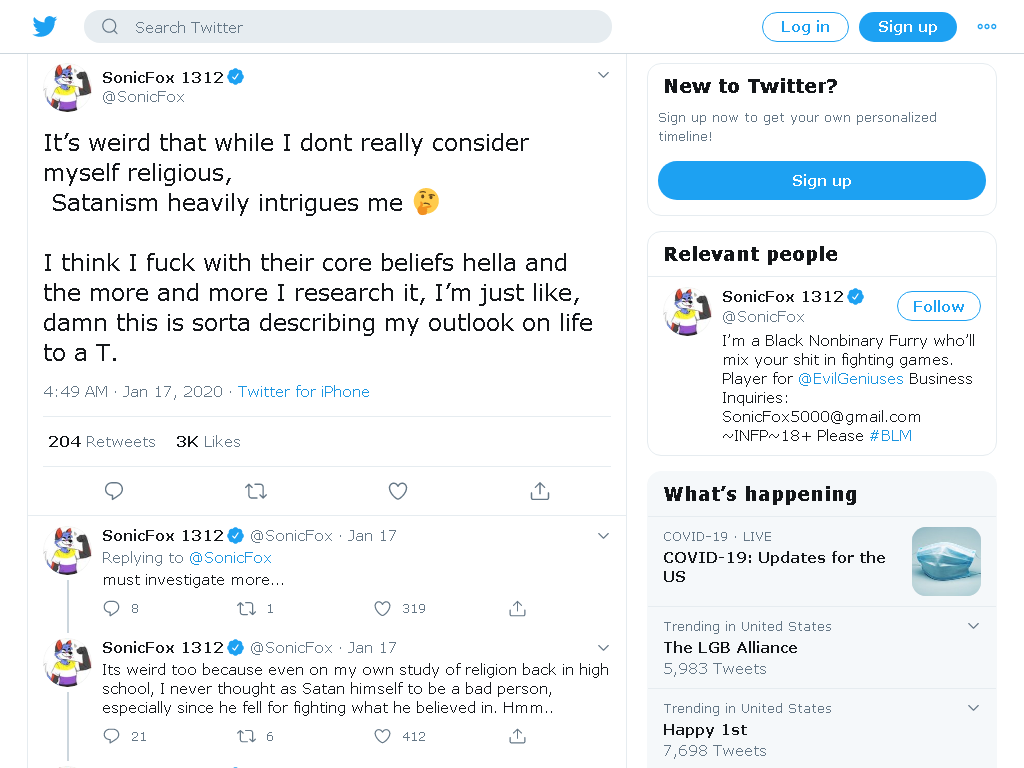
Task: Open options chevron for 'The LGB Alliance' trend
Action: point(973,626)
